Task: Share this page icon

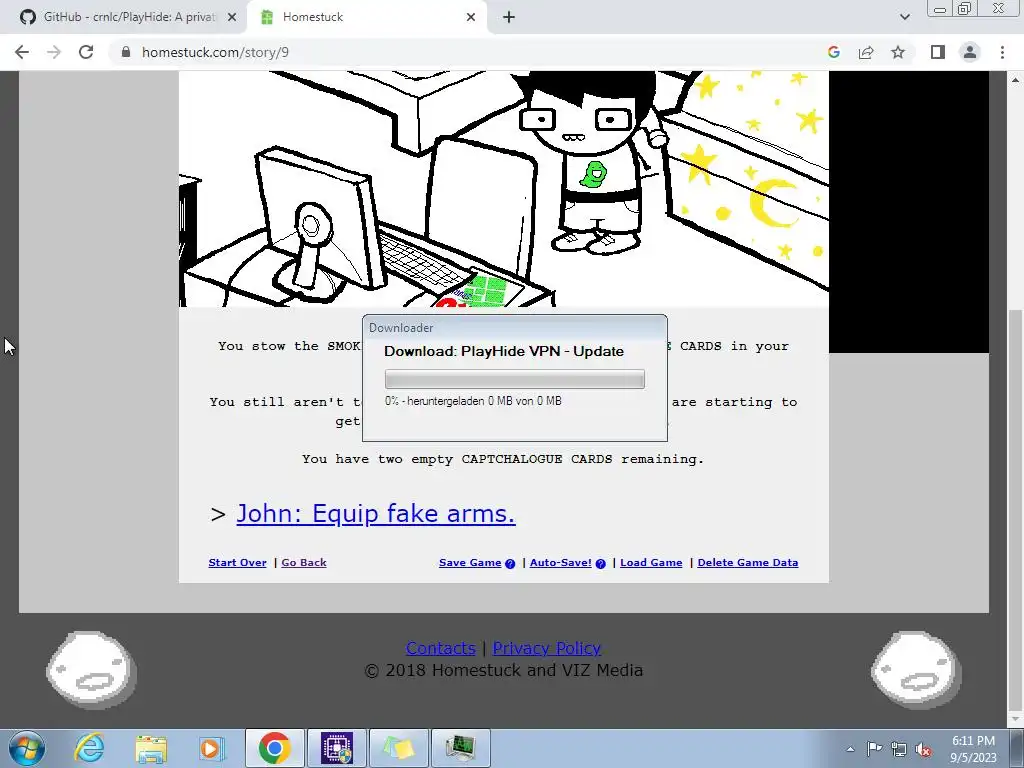Action: (866, 52)
